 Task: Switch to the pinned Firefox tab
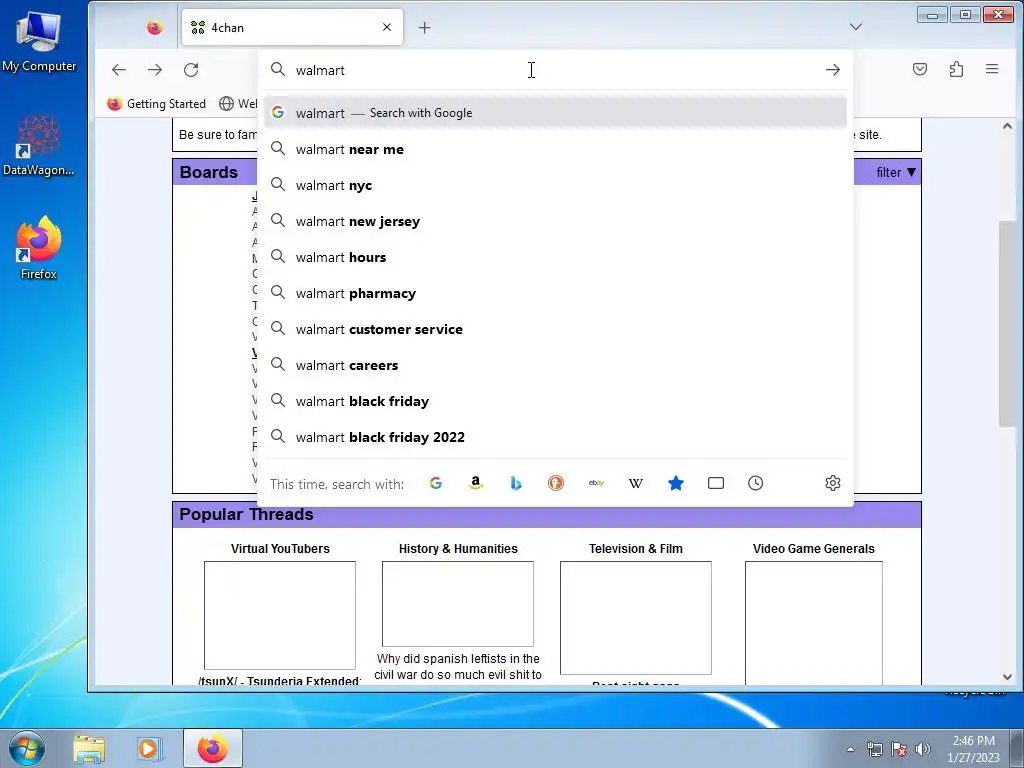[155, 27]
